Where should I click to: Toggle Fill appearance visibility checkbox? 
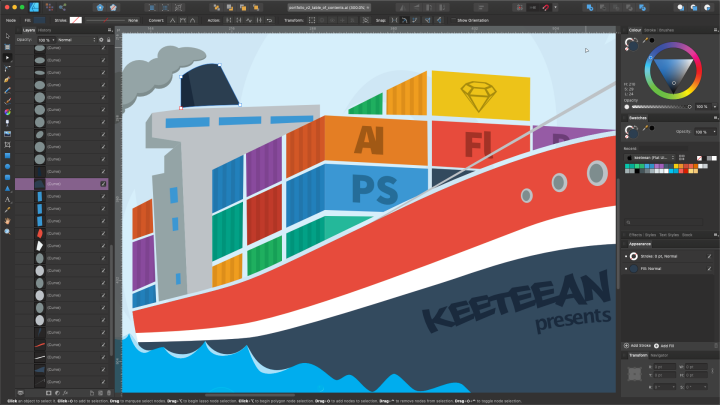[x=709, y=269]
